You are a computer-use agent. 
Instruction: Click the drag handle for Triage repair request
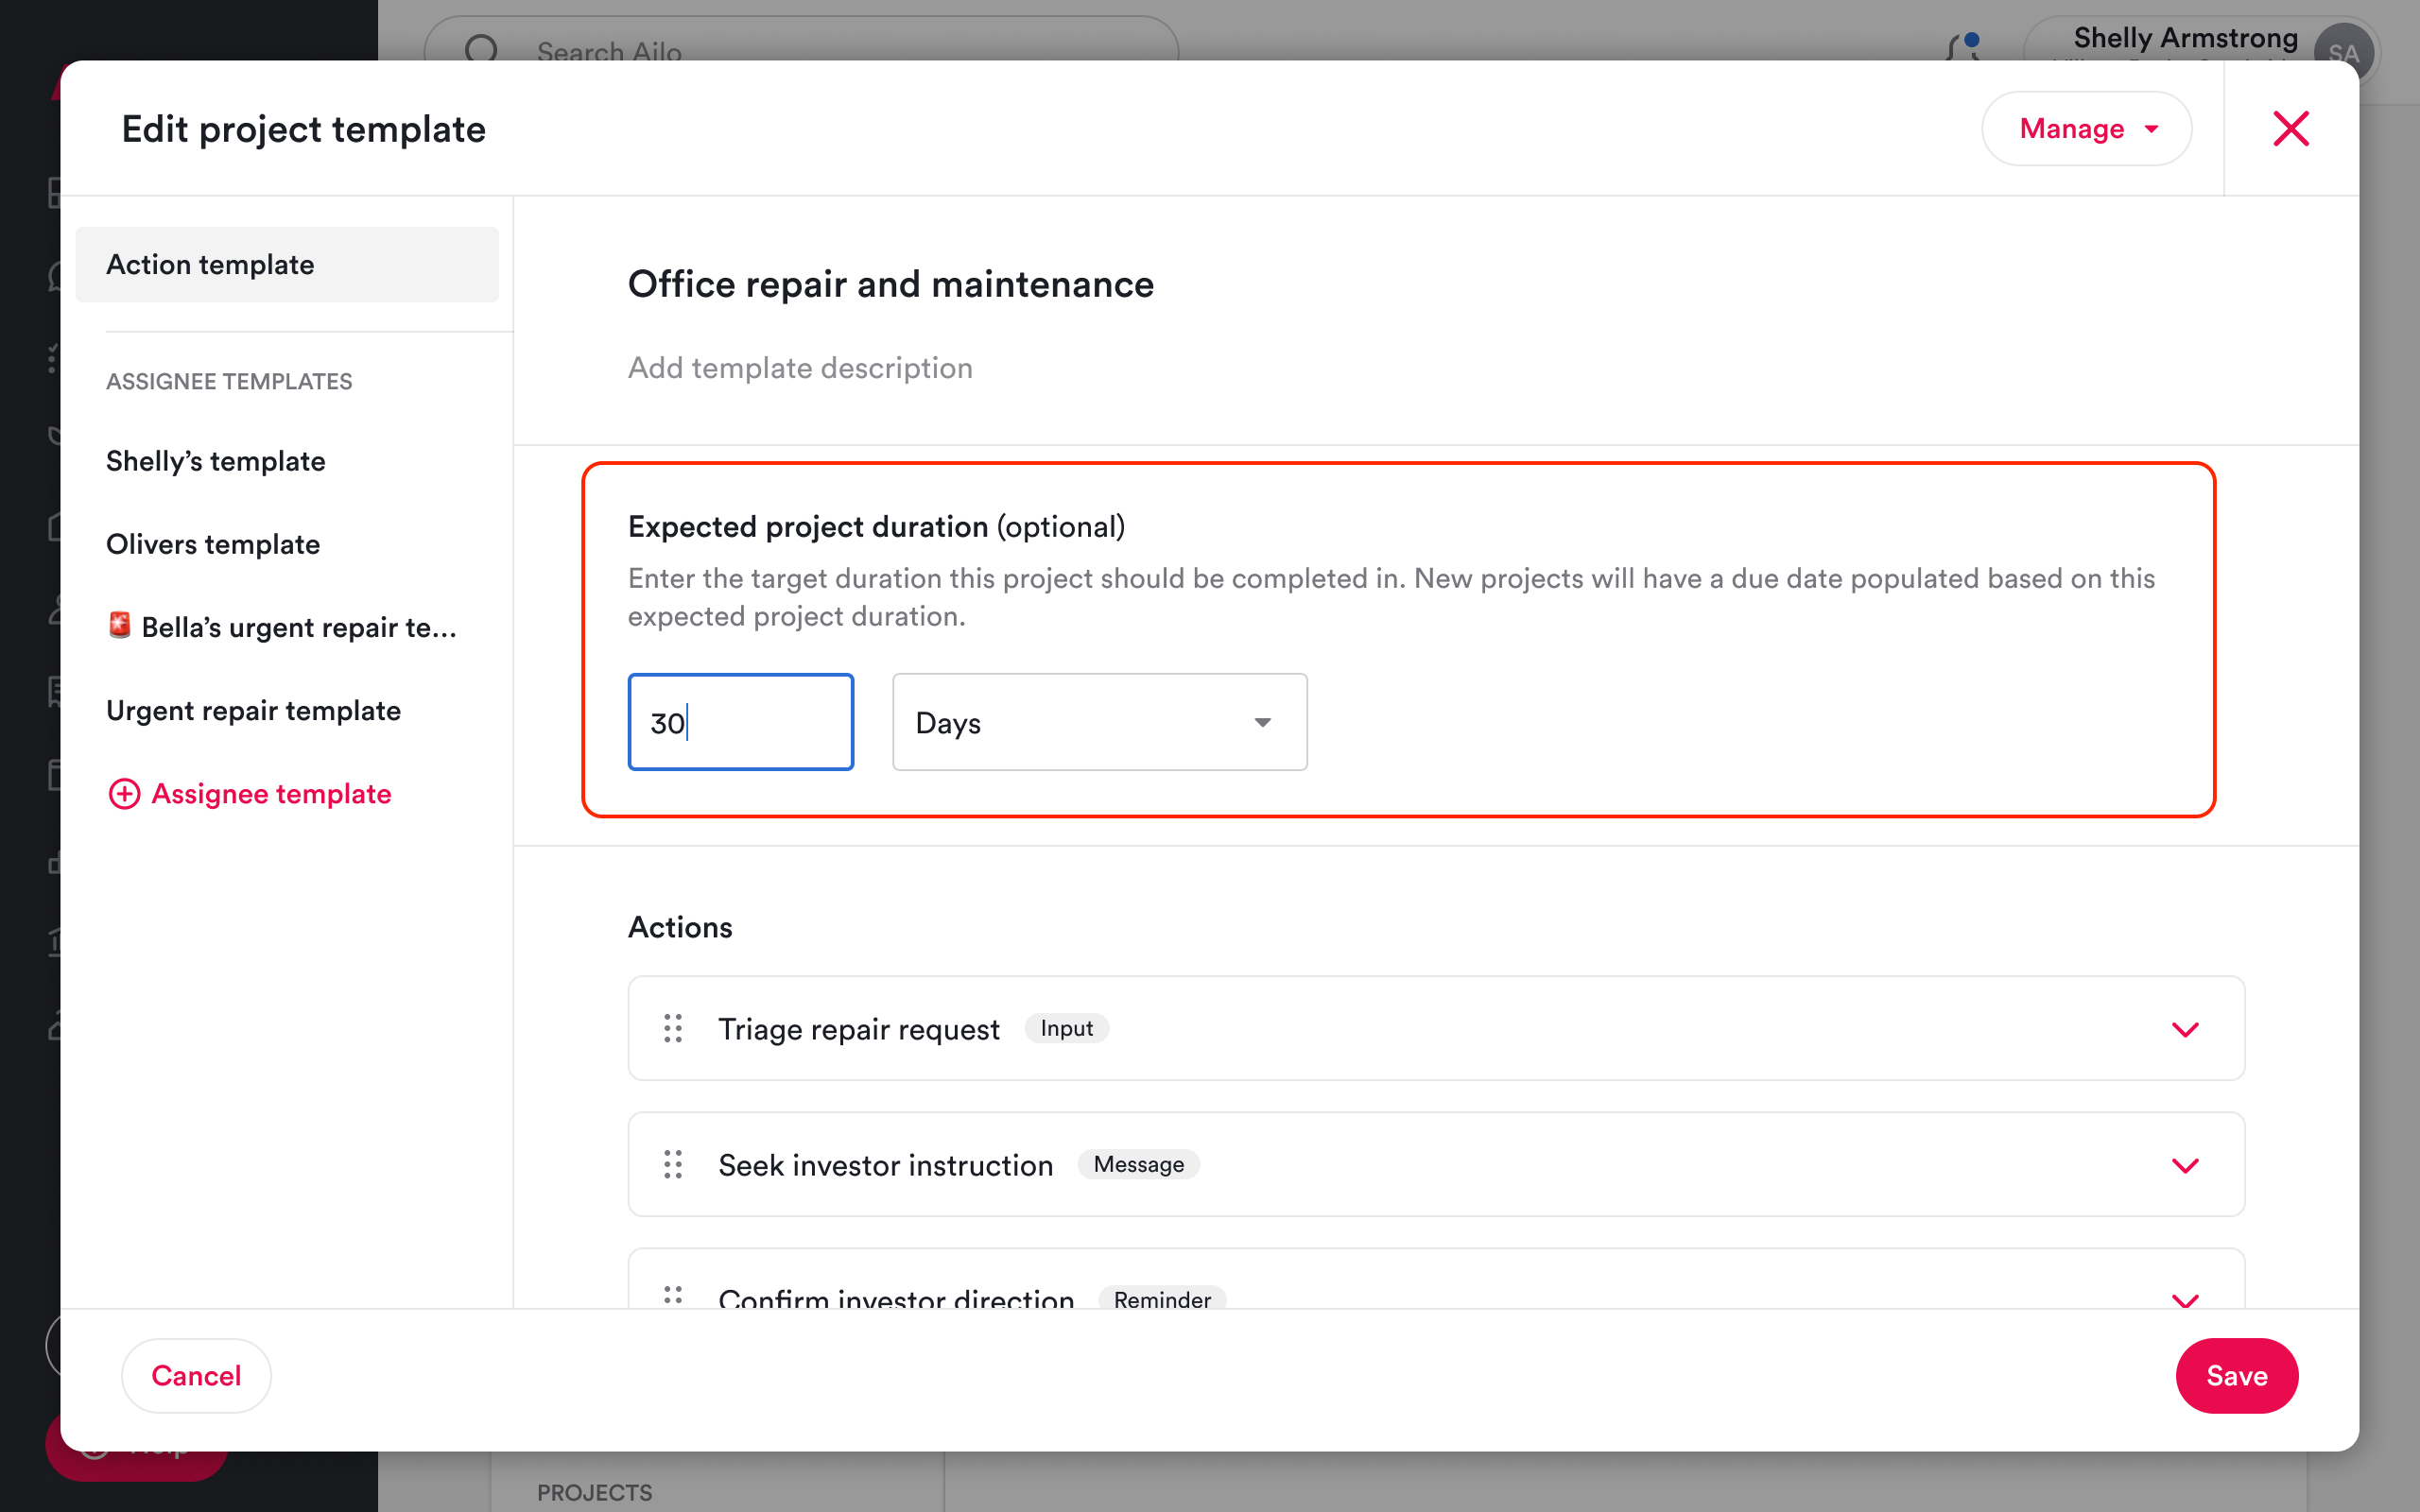[x=673, y=1028]
